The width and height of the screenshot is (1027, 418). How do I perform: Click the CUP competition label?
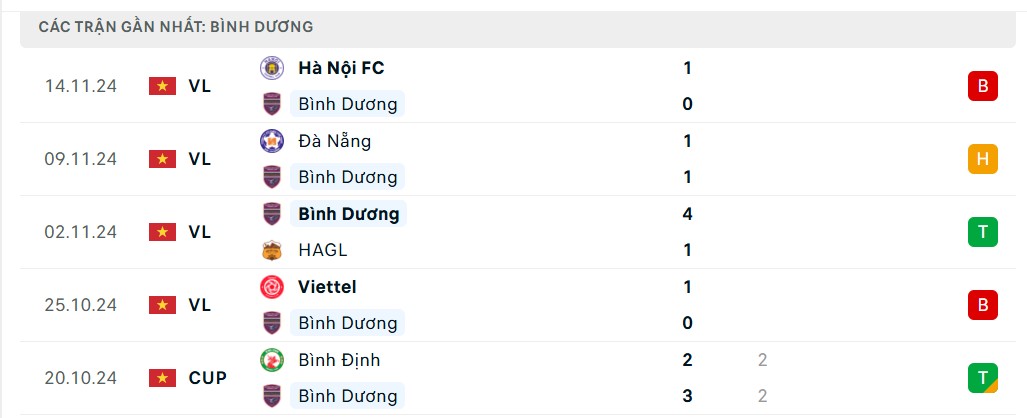click(x=207, y=378)
